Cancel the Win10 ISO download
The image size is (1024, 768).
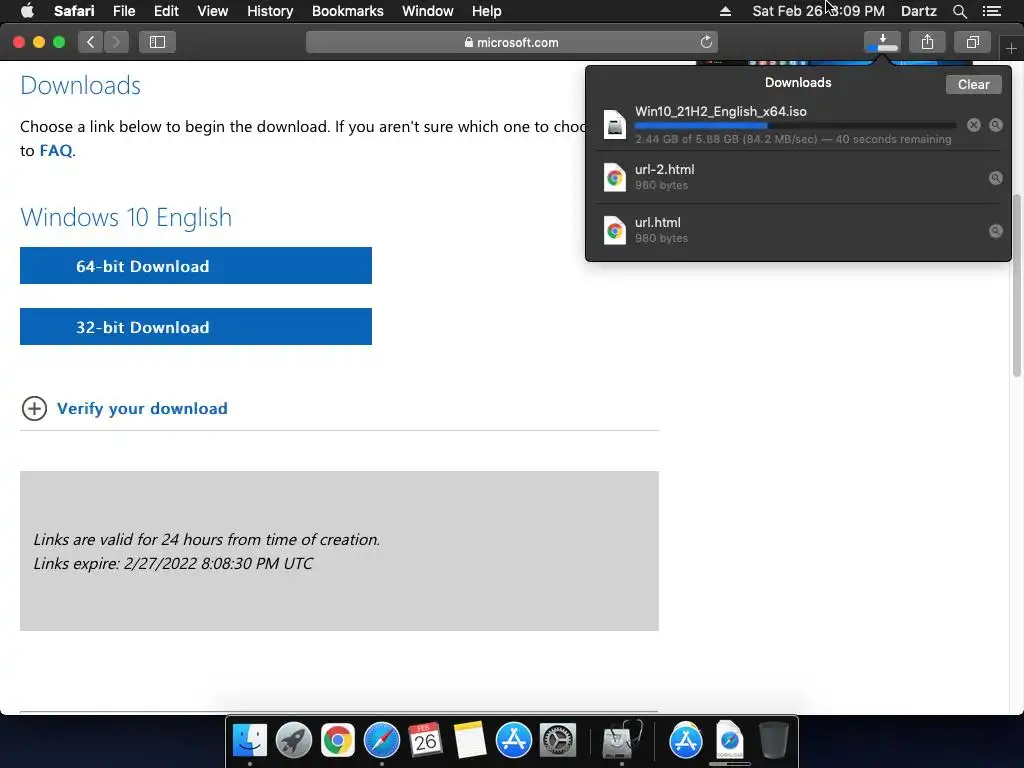point(974,125)
